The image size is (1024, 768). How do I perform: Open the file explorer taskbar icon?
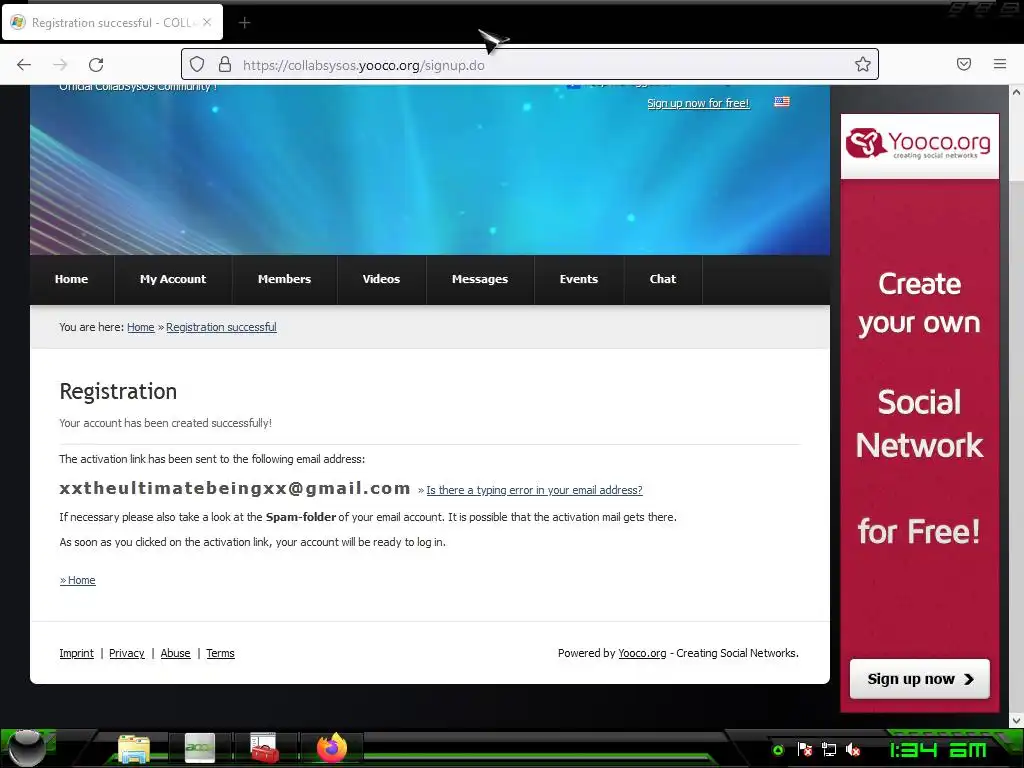coord(134,748)
